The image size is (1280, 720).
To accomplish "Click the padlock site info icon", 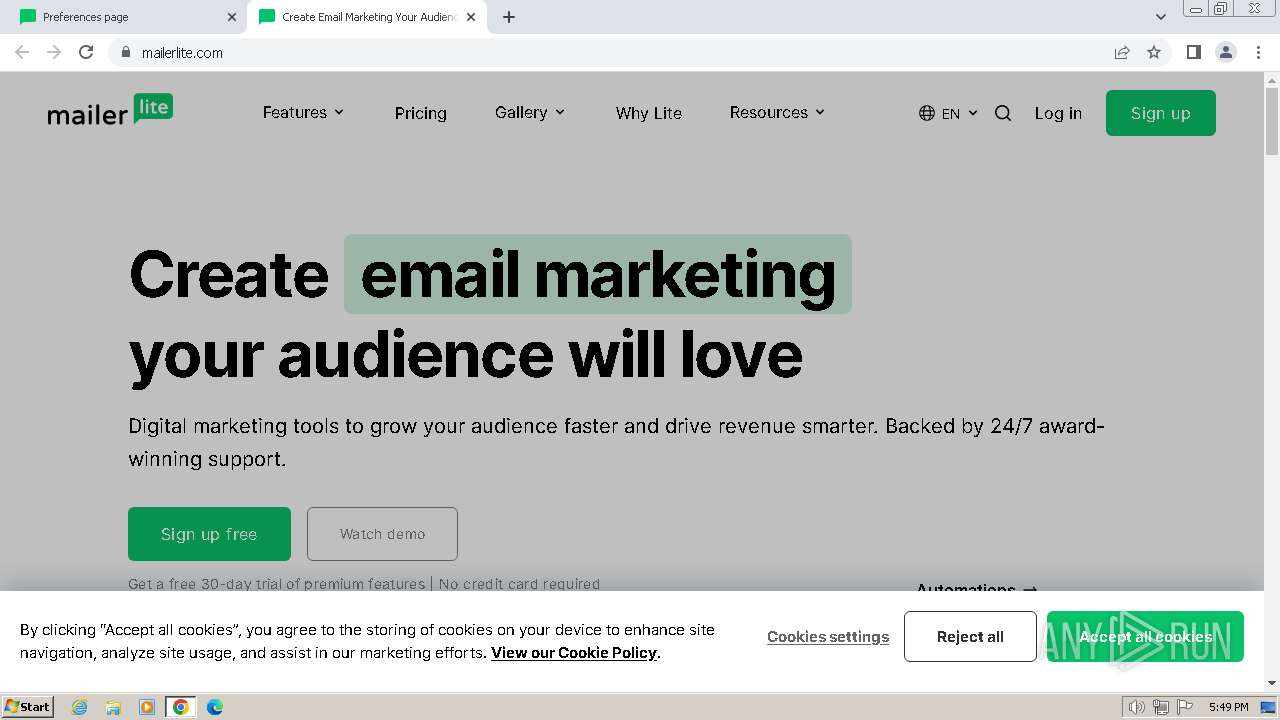I will click(x=125, y=52).
